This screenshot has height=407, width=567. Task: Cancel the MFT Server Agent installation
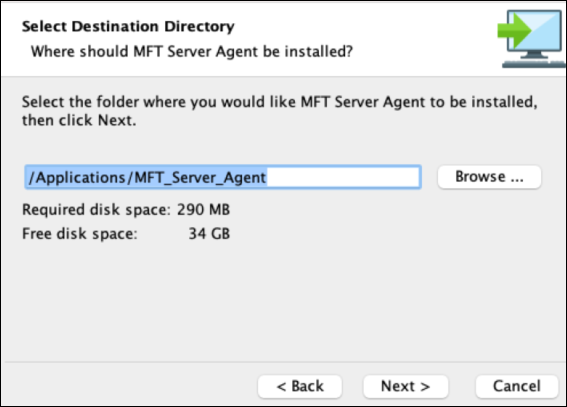pos(517,386)
